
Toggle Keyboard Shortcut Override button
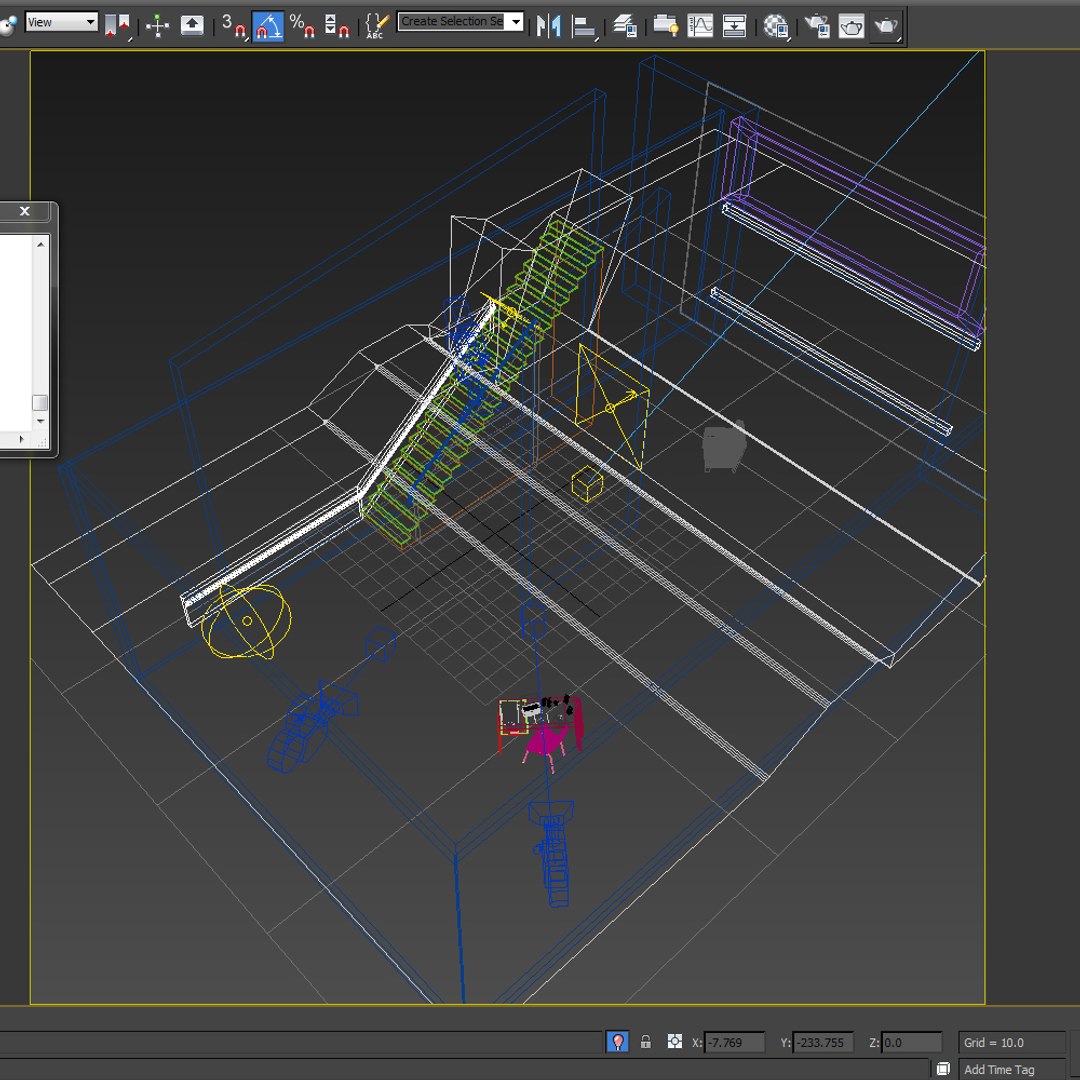(x=191, y=26)
